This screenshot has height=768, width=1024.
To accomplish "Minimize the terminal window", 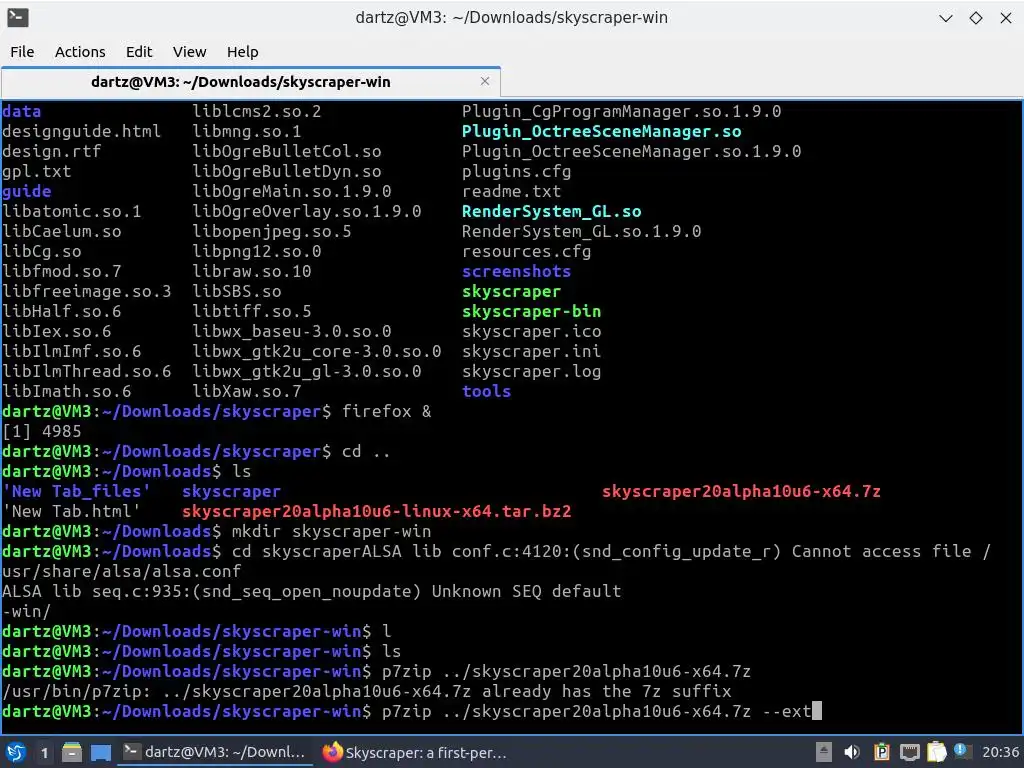I will coord(946,18).
